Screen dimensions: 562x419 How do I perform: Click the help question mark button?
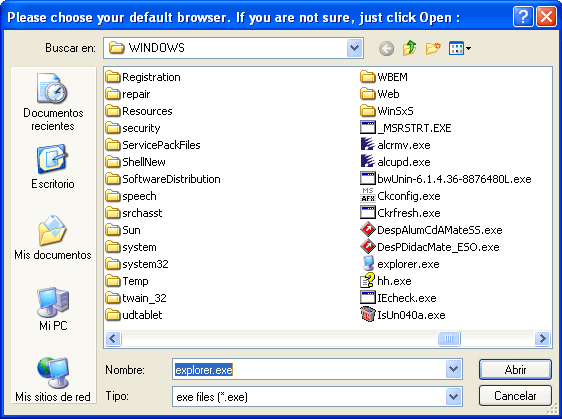tap(523, 16)
